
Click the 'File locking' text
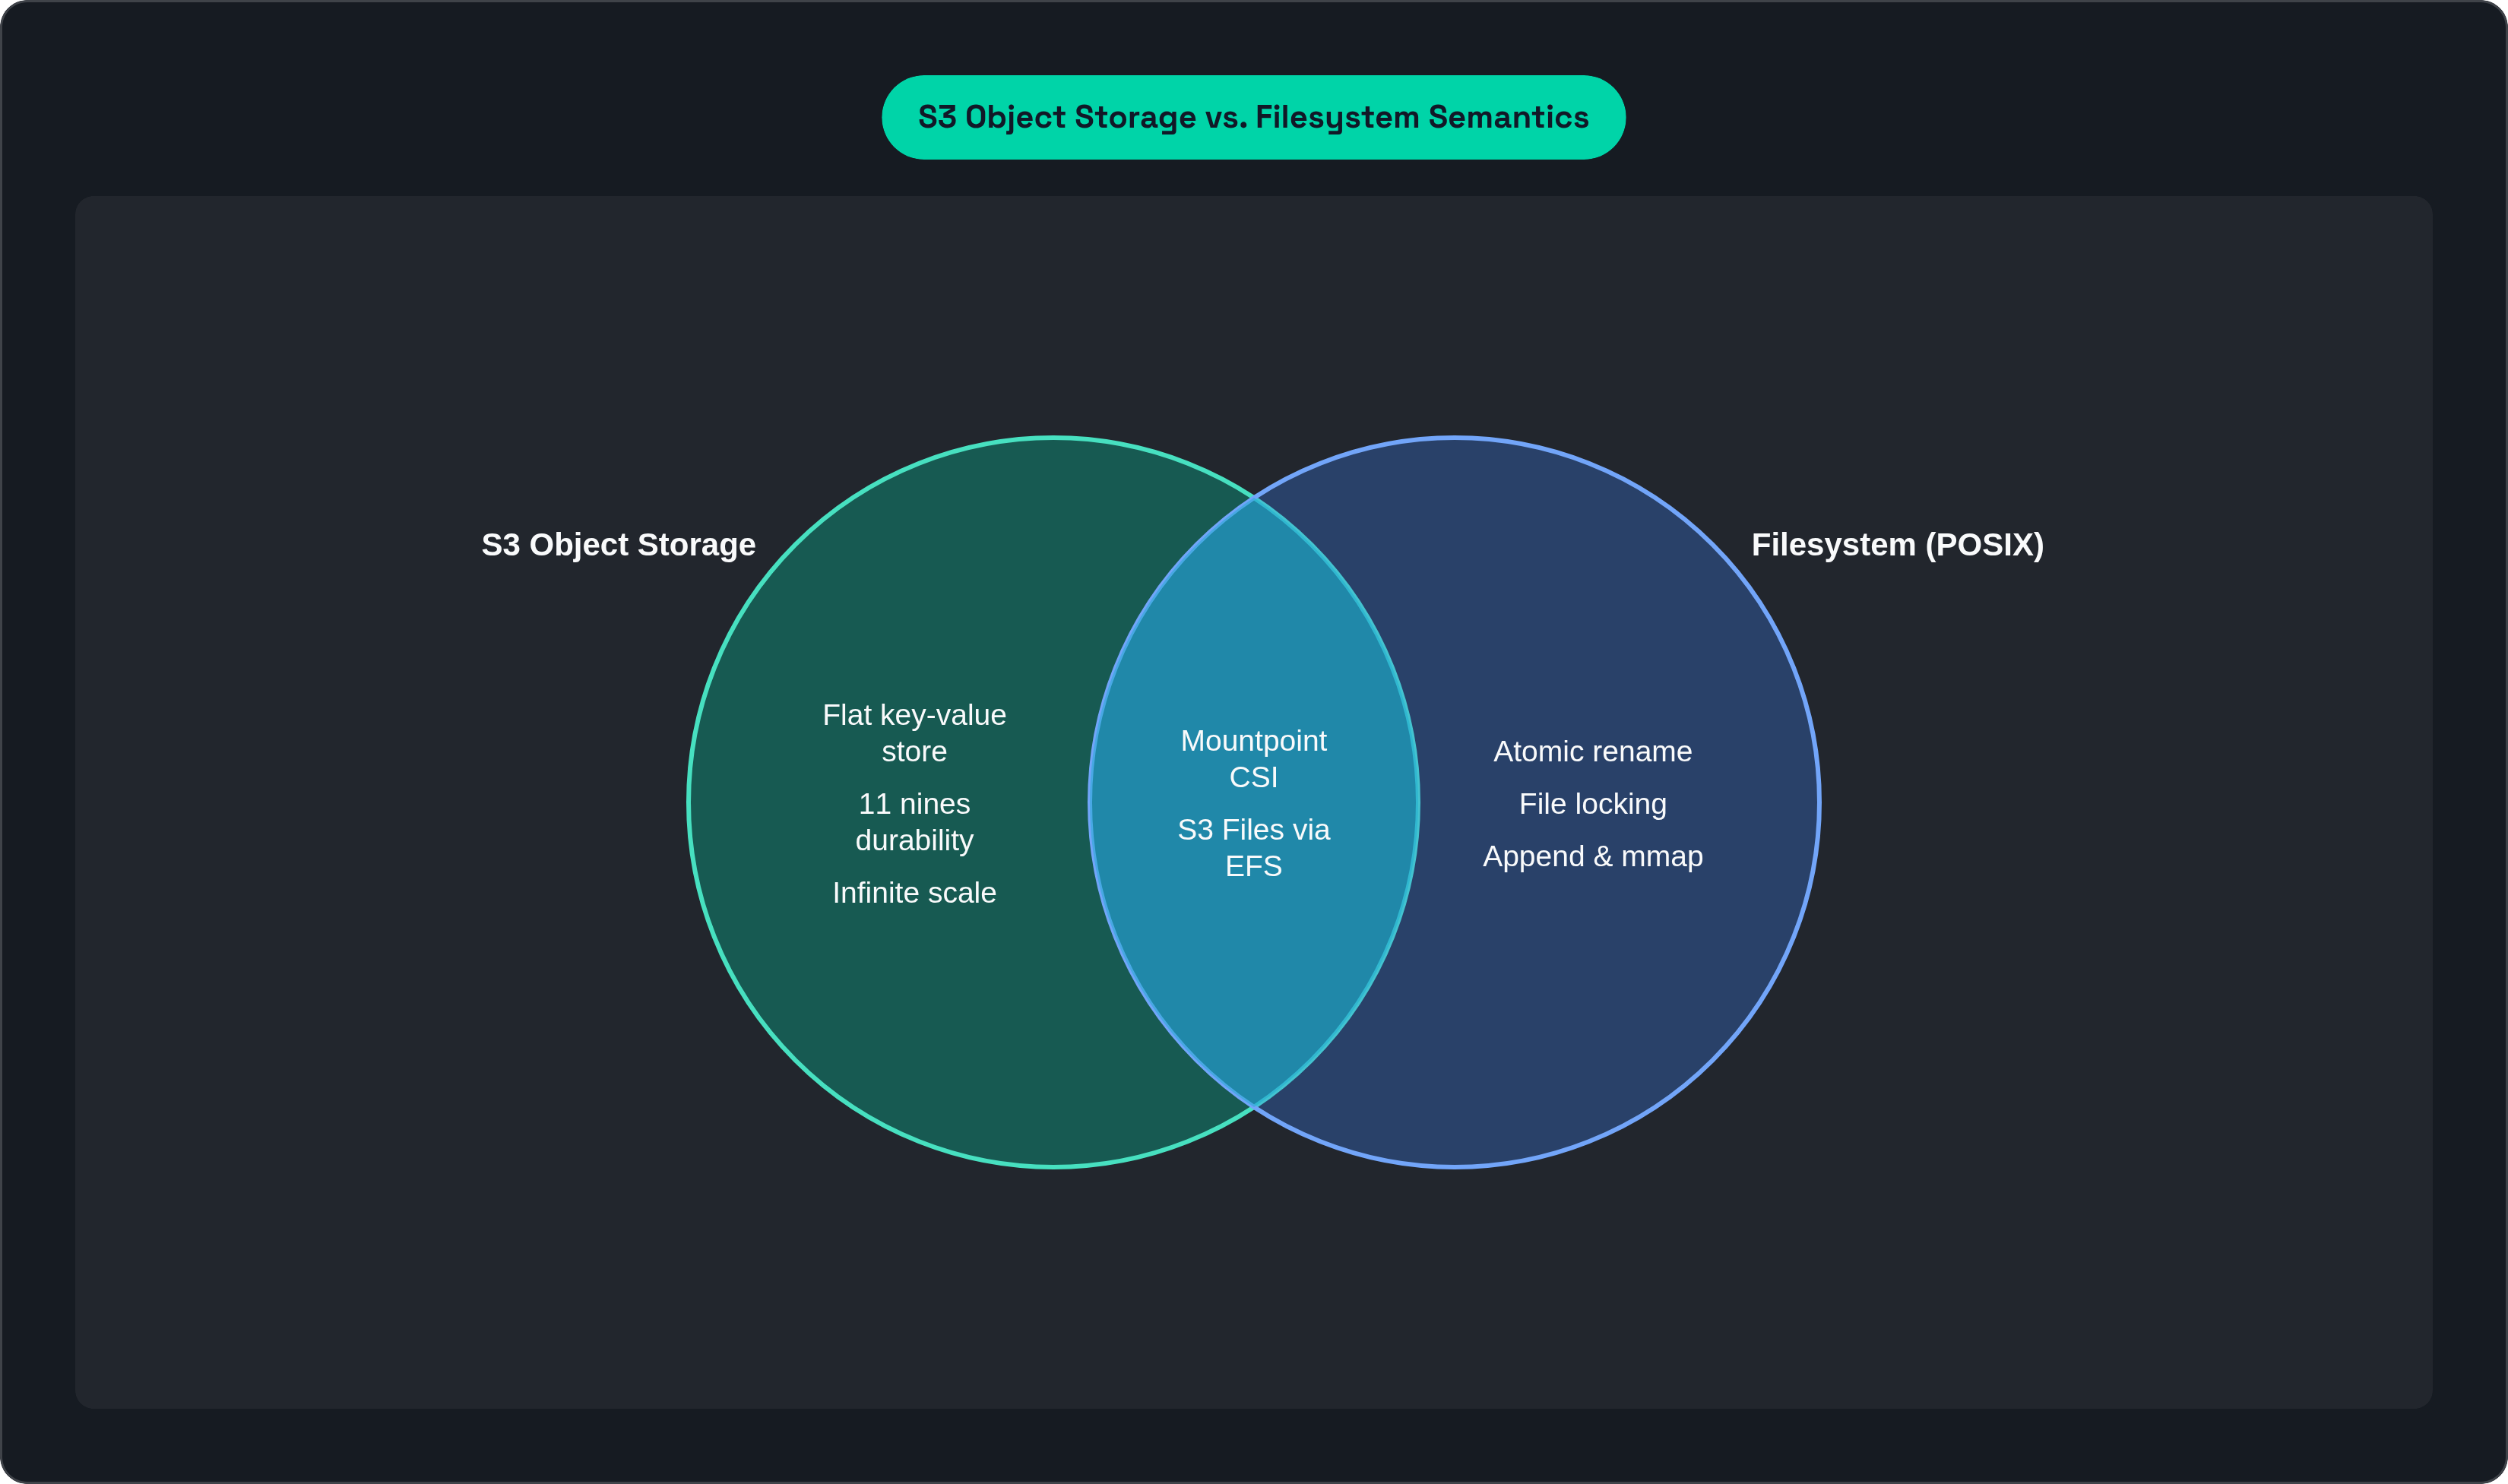1592,803
